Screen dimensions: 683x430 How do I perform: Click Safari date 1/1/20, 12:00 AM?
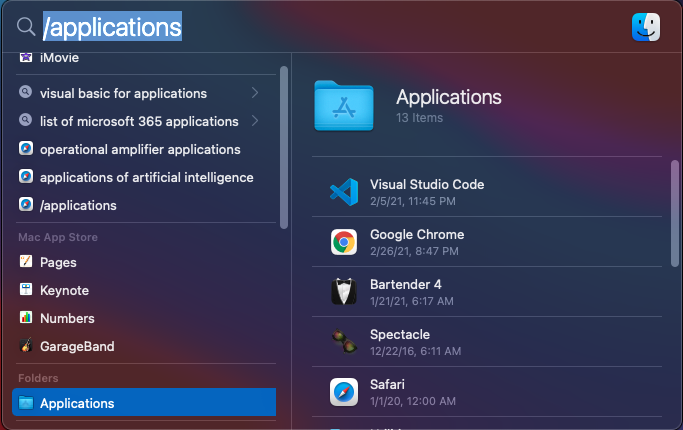click(x=413, y=401)
